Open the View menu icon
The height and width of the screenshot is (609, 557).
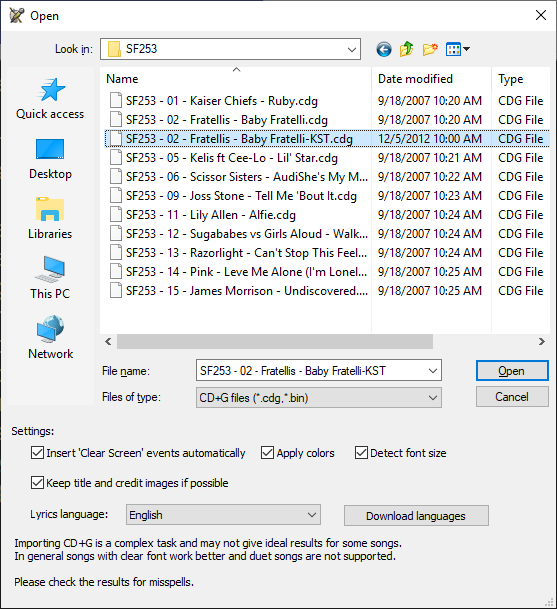[458, 49]
